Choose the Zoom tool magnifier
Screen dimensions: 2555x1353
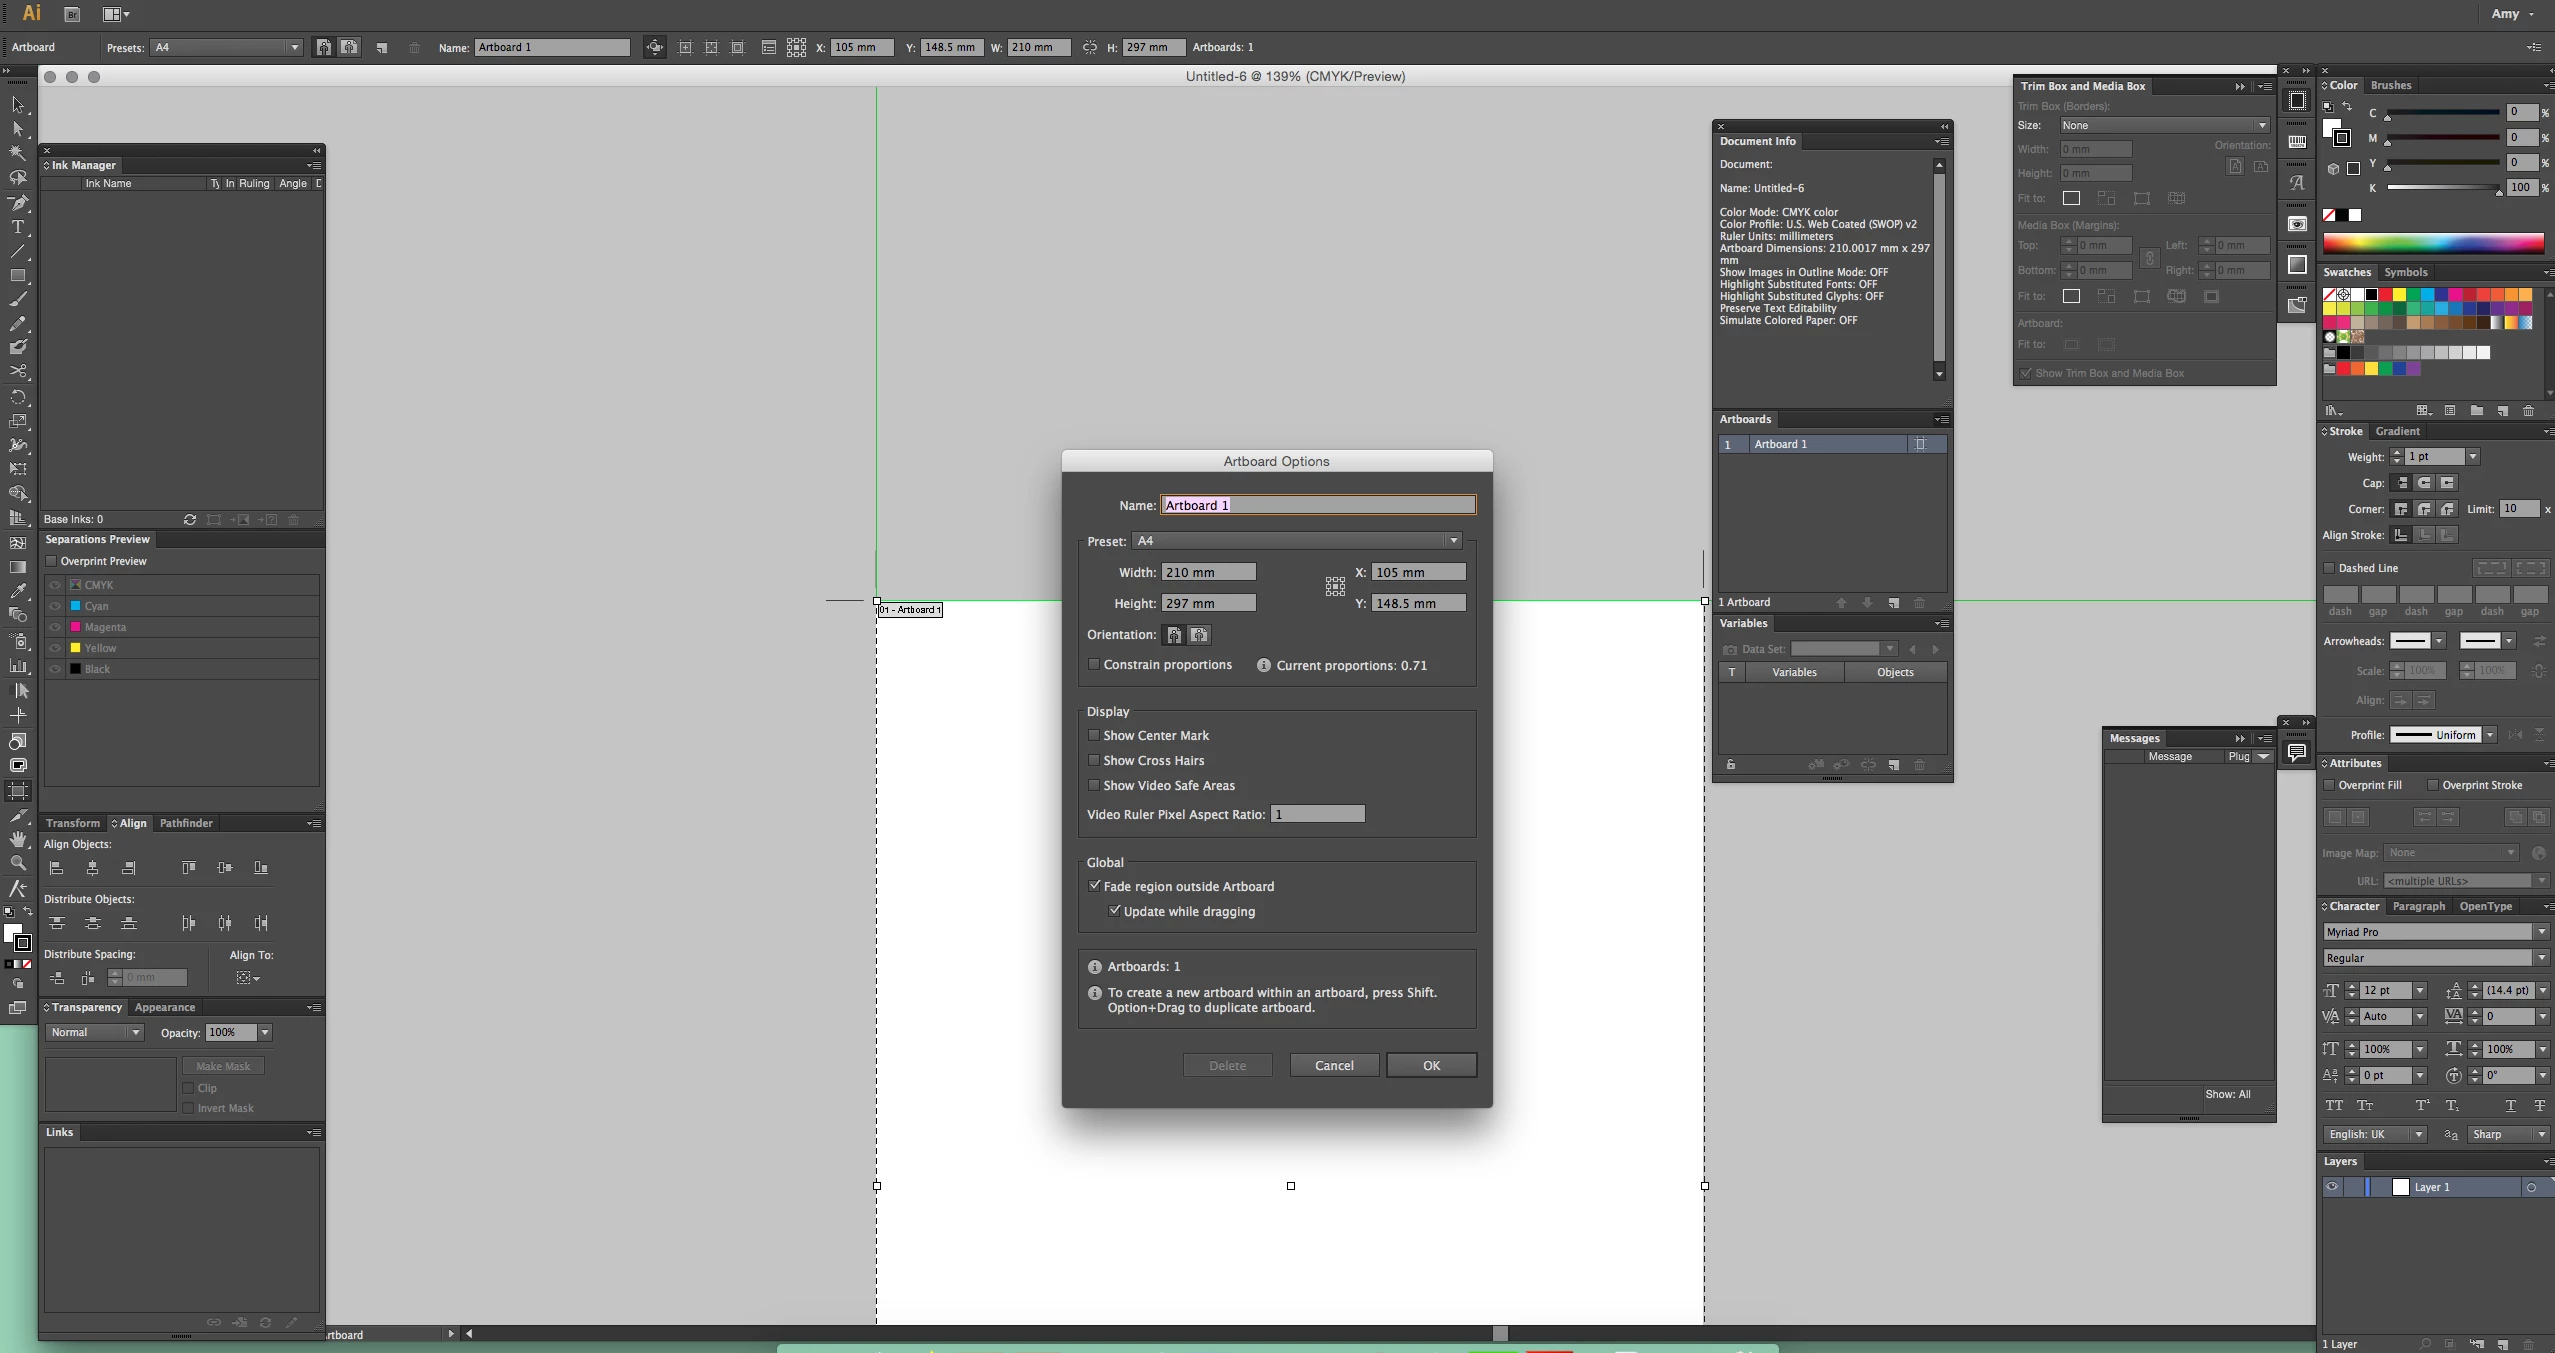[x=18, y=863]
